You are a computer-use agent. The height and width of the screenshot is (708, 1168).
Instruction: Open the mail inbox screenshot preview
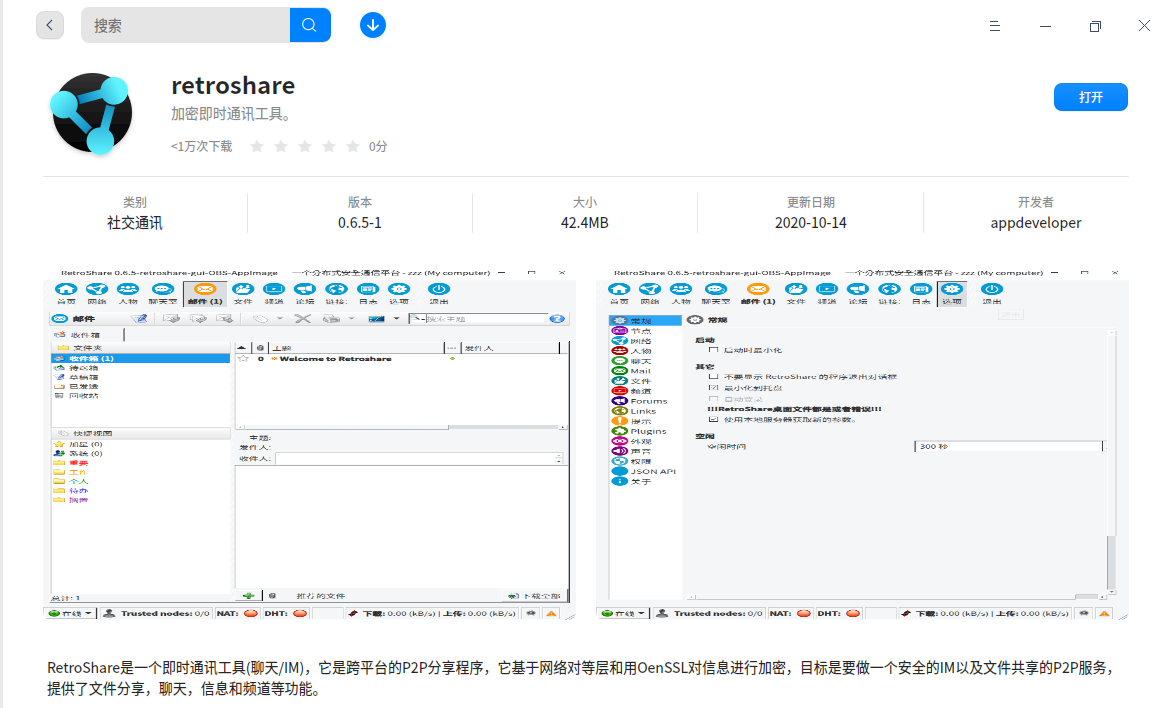(x=309, y=444)
